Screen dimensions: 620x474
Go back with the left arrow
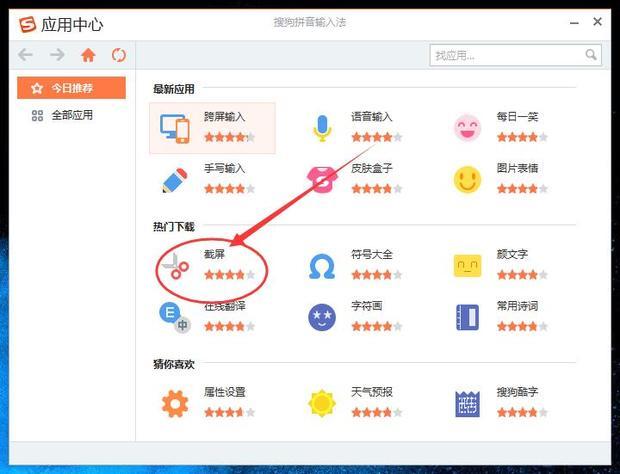pyautogui.click(x=25, y=55)
